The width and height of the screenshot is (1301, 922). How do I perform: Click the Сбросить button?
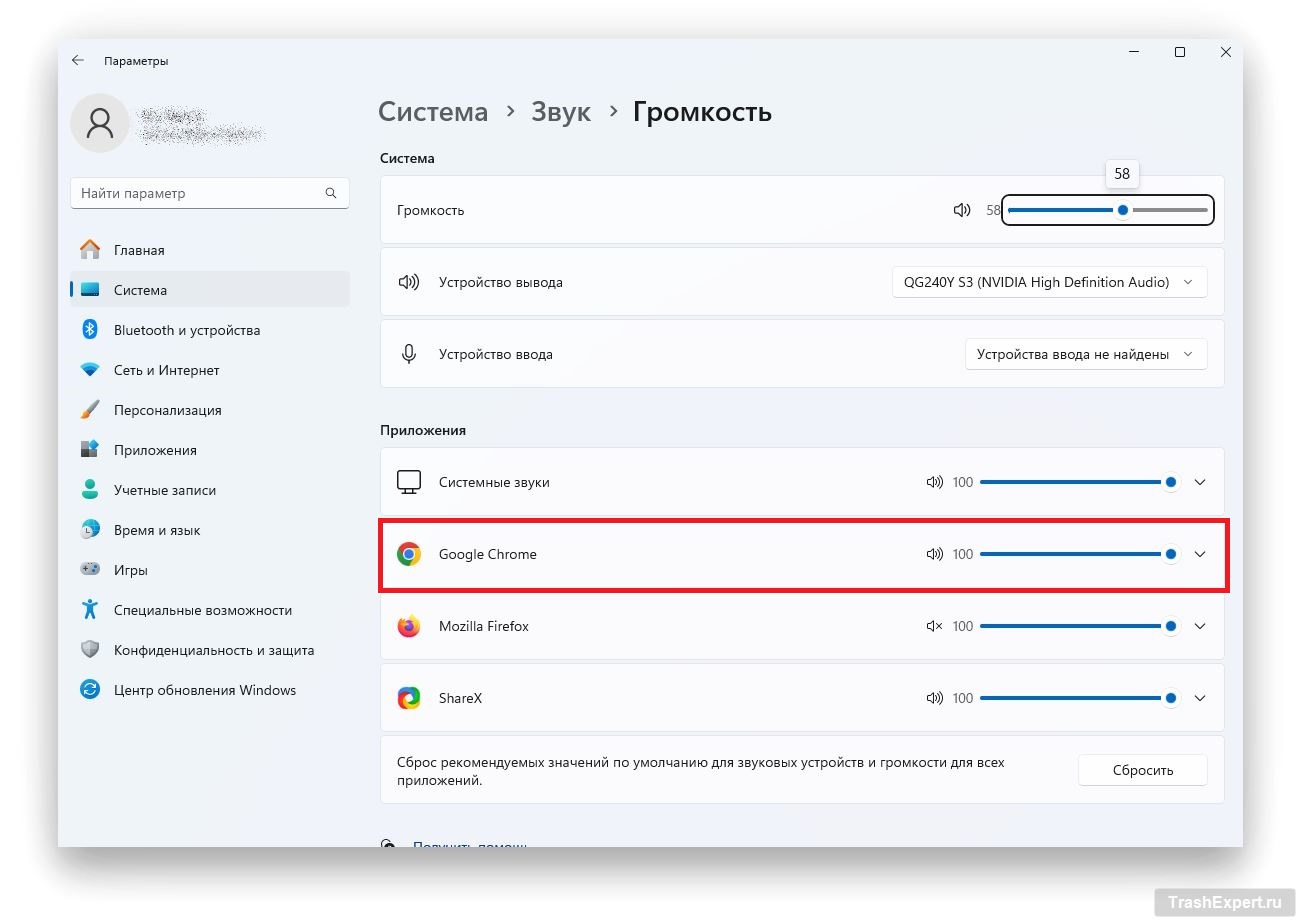pos(1142,770)
